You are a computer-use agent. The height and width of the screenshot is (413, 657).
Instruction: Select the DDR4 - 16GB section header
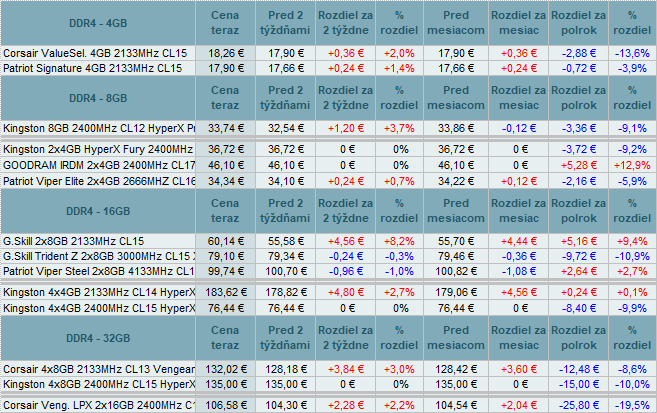pos(98,211)
